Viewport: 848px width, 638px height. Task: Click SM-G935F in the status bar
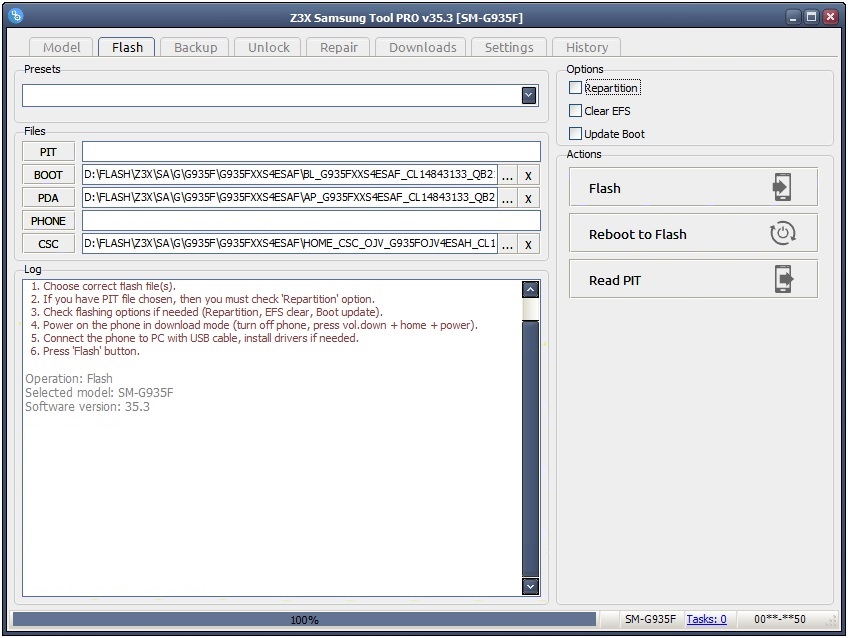tap(650, 619)
